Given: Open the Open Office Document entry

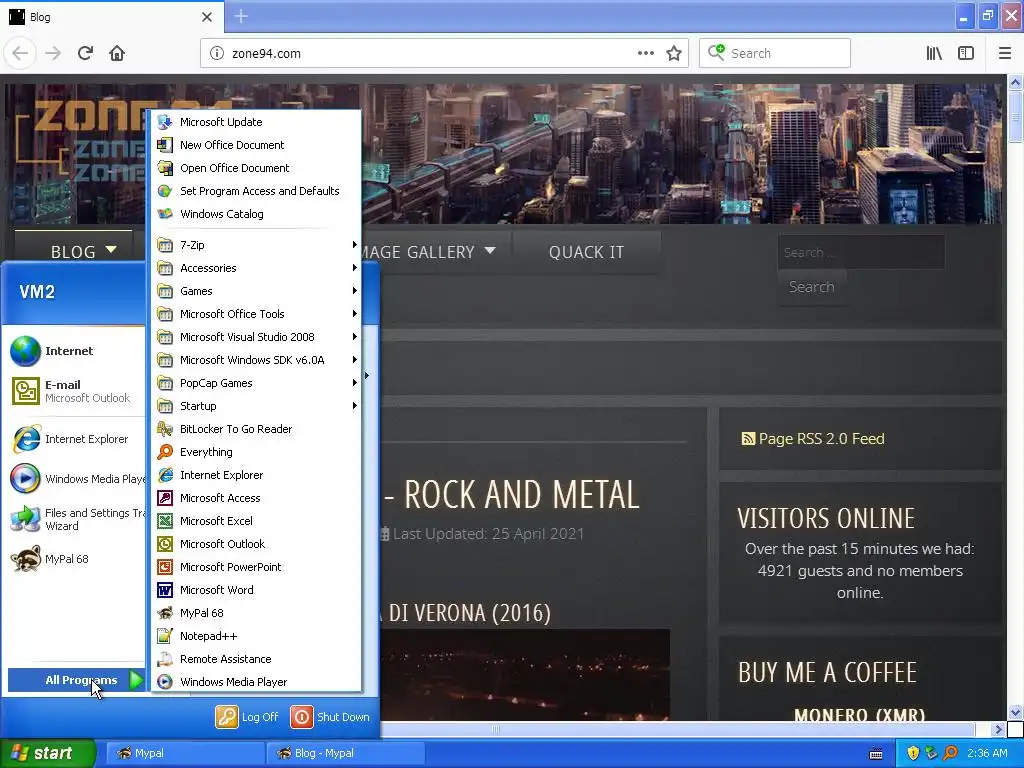Looking at the screenshot, I should [256, 168].
